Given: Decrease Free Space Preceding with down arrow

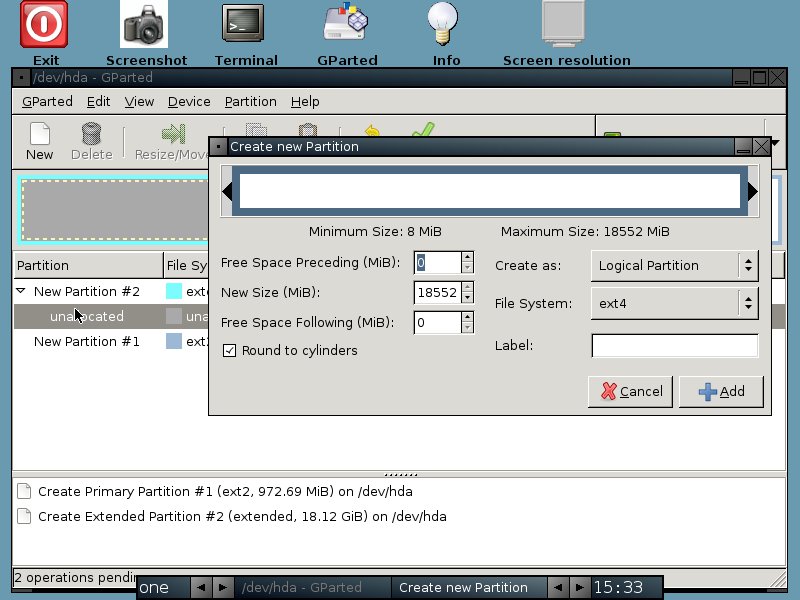Looking at the screenshot, I should [467, 268].
